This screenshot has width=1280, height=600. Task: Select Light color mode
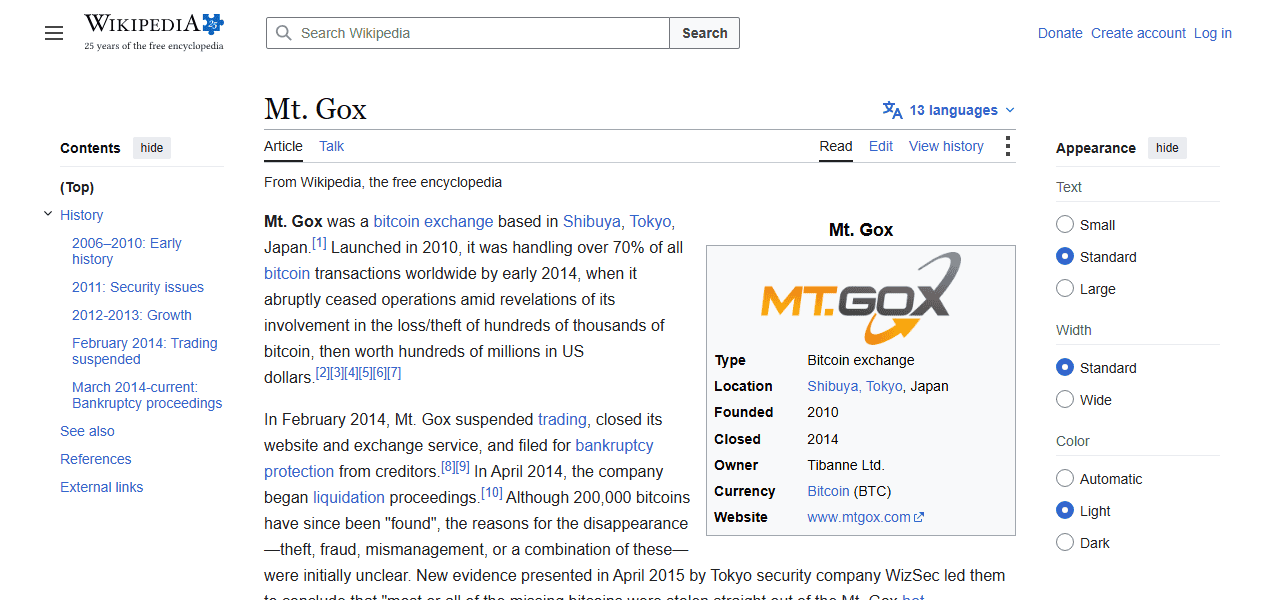1065,511
